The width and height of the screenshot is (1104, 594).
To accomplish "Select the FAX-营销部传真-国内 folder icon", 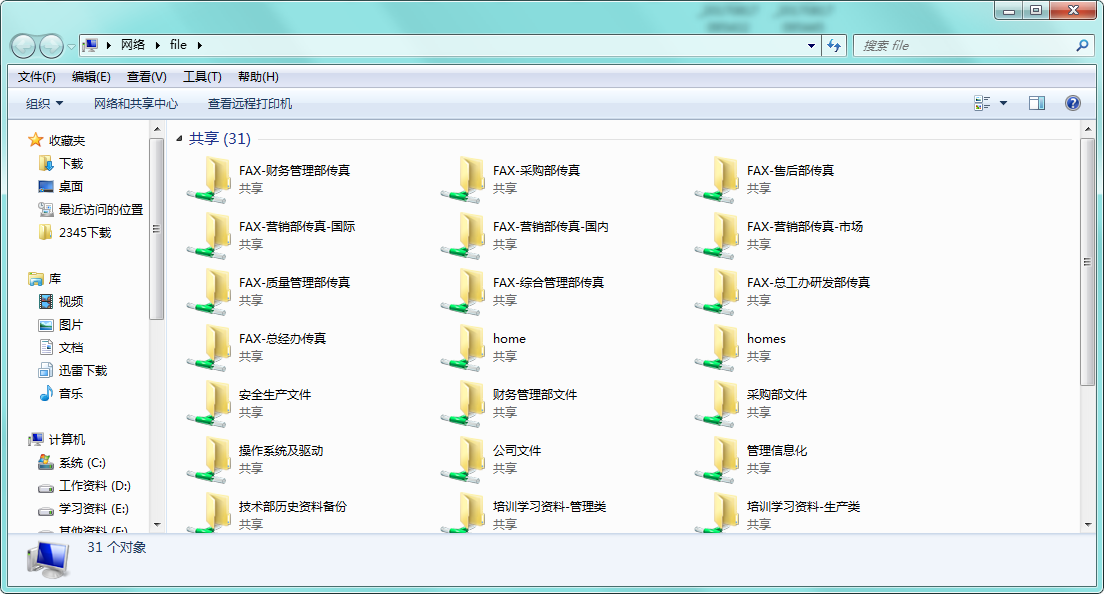I will (x=463, y=236).
